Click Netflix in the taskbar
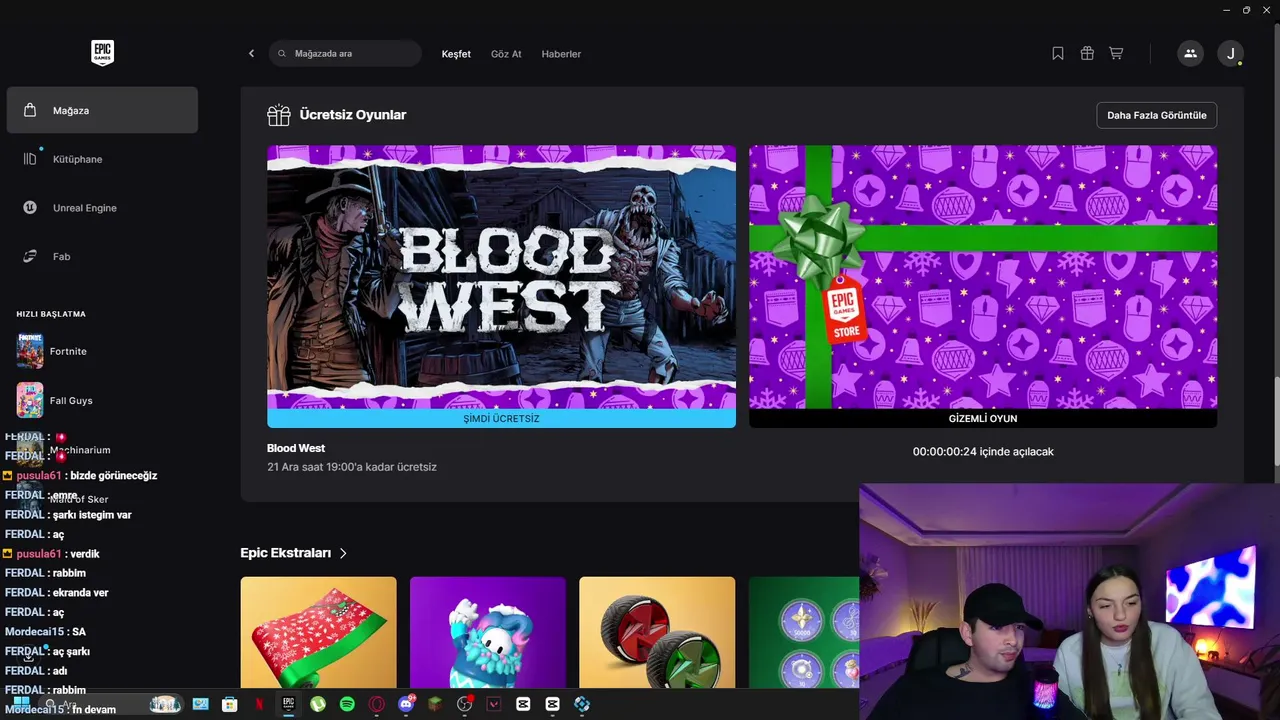Screen dimensions: 1280x720 259,704
